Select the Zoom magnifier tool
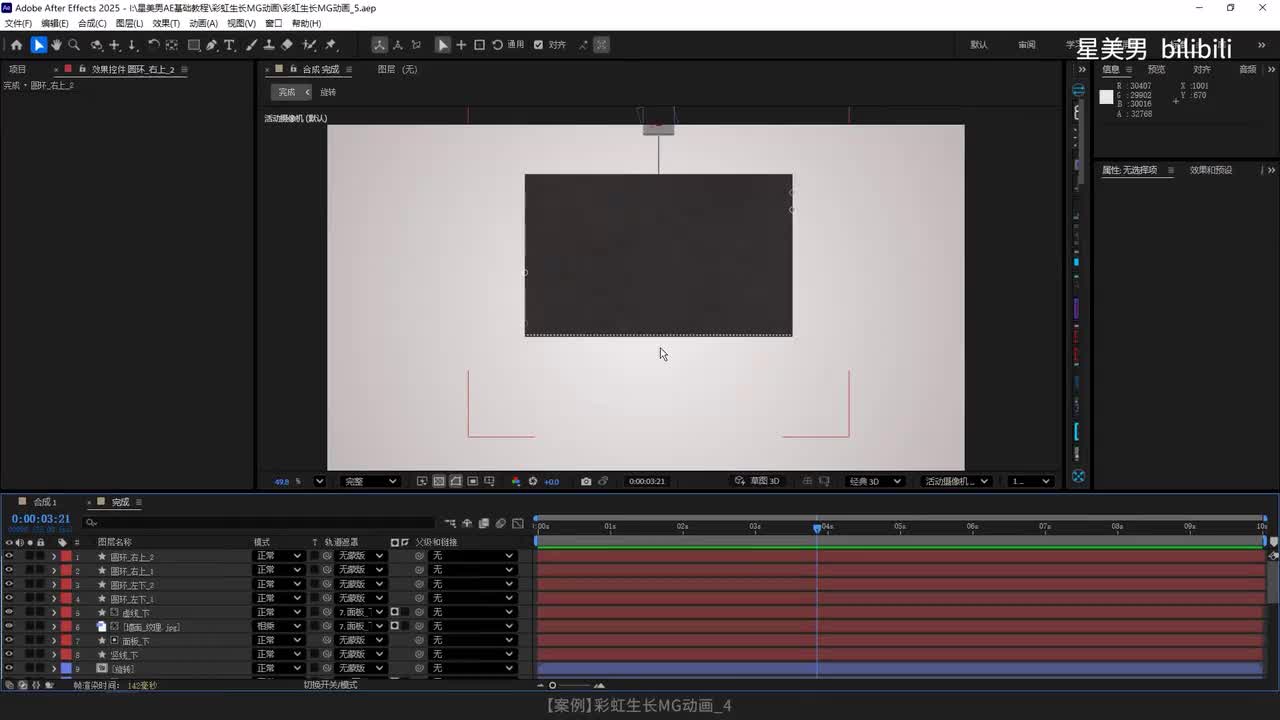Viewport: 1280px width, 720px height. tap(74, 45)
